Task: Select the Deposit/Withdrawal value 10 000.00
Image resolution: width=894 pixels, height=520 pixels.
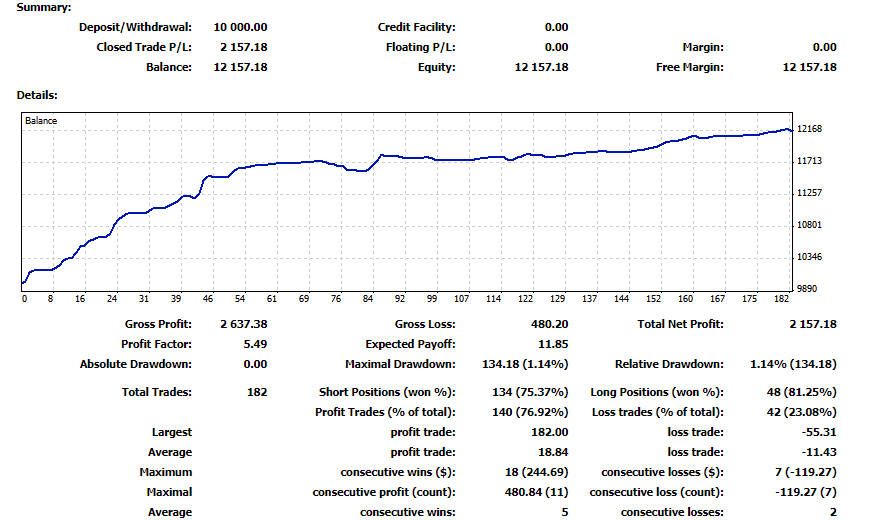Action: (x=240, y=27)
